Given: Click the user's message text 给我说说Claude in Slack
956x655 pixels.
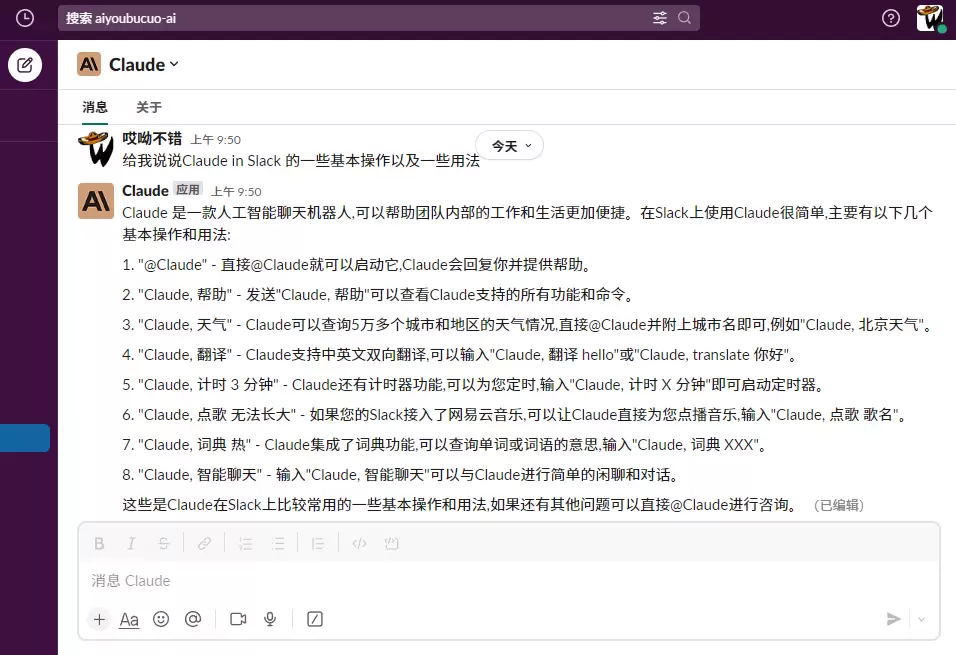Looking at the screenshot, I should (301, 161).
